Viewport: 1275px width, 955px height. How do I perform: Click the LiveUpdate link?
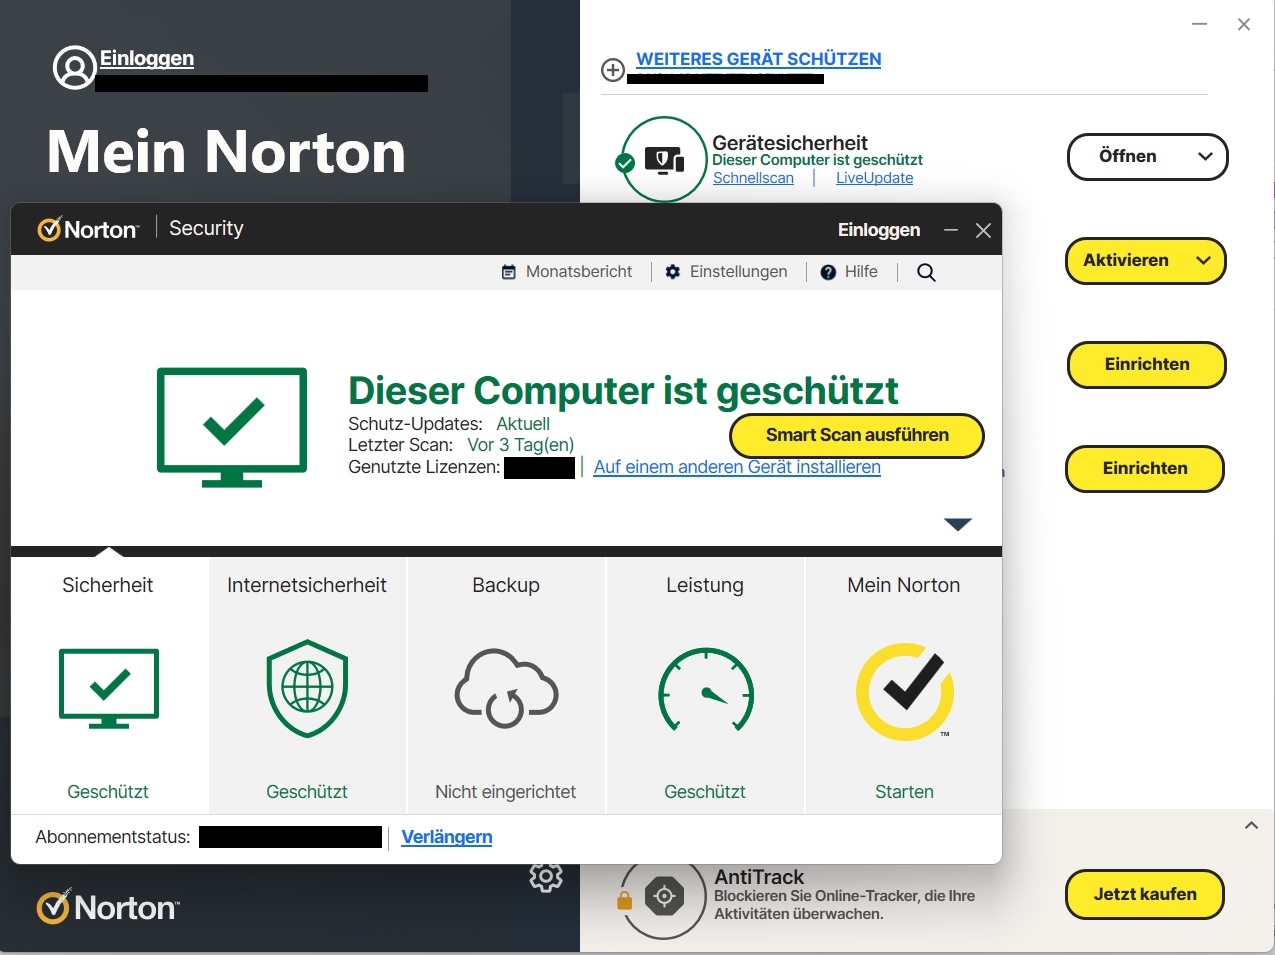coord(875,178)
